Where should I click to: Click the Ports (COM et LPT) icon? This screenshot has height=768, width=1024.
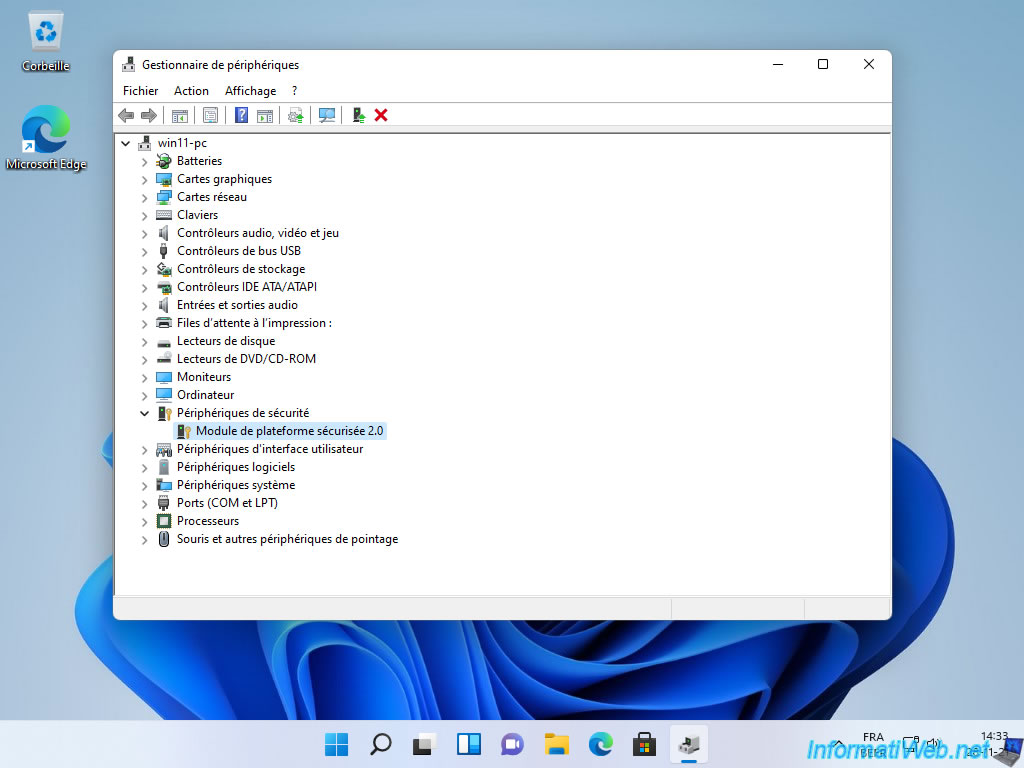coord(164,503)
